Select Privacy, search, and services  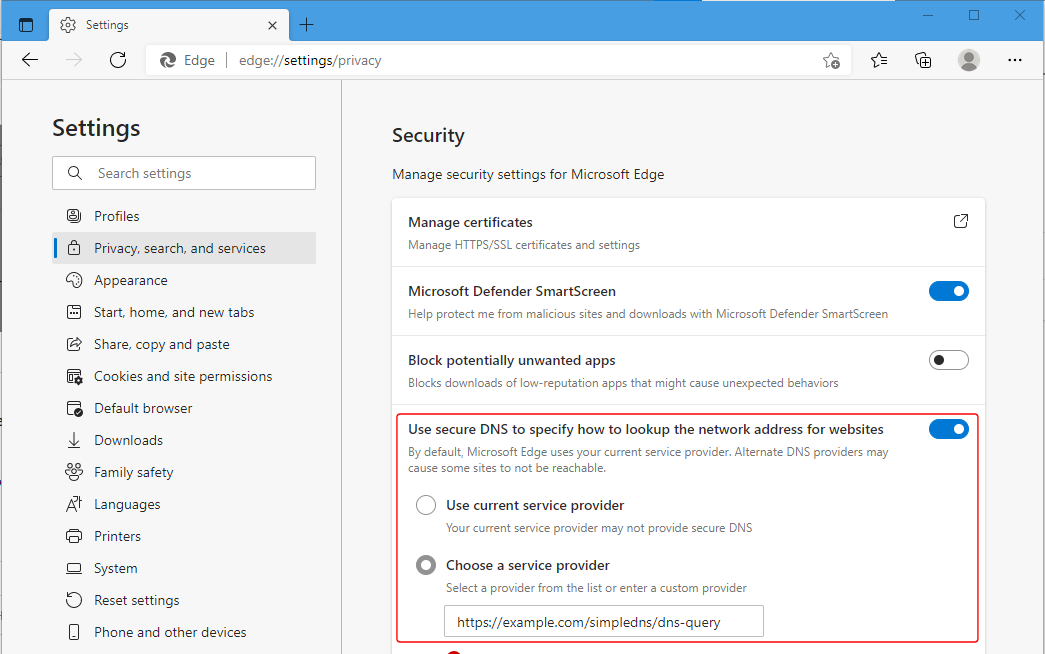coord(184,248)
